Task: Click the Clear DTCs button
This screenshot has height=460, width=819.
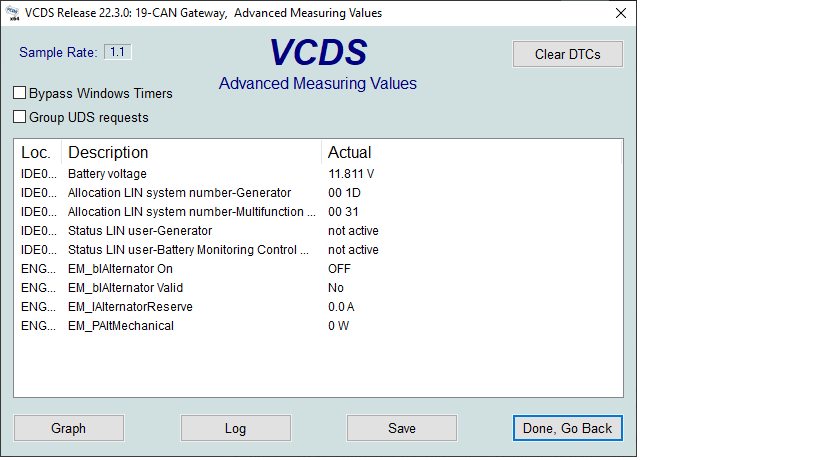Action: pyautogui.click(x=568, y=54)
